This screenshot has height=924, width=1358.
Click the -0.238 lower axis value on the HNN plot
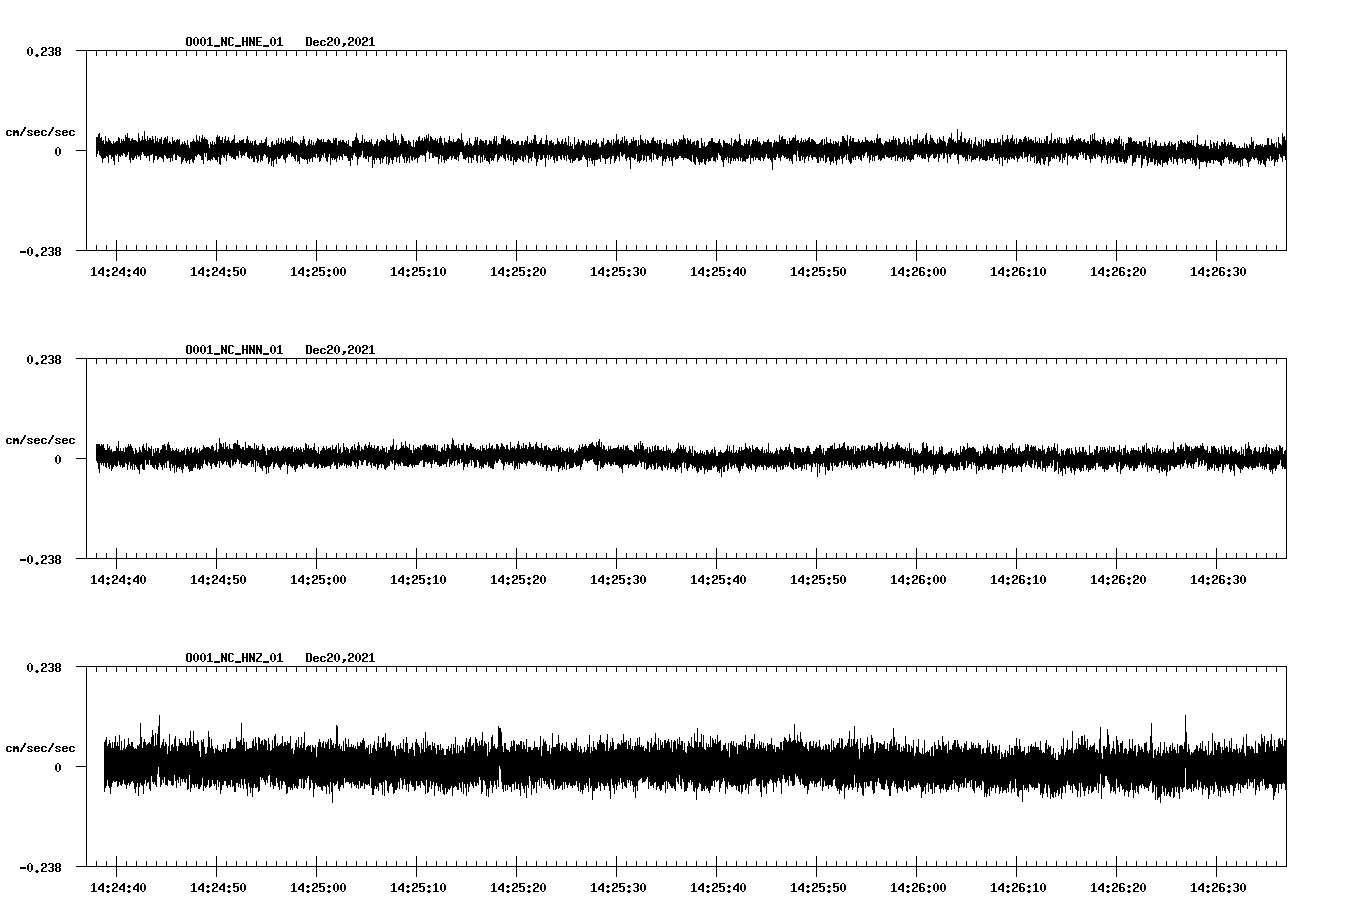[x=40, y=559]
